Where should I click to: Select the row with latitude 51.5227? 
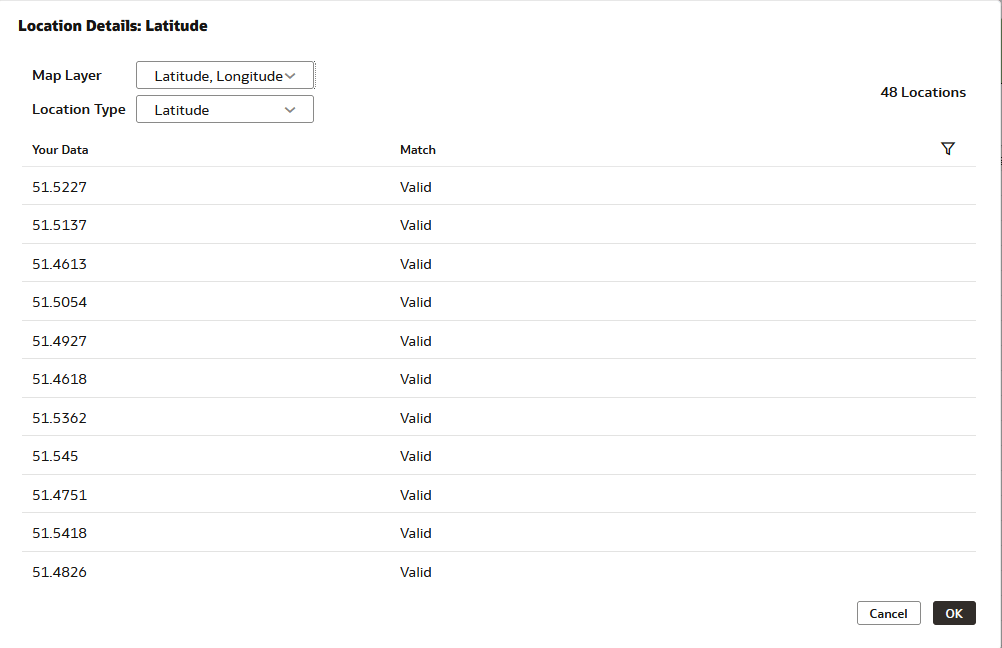[59, 187]
